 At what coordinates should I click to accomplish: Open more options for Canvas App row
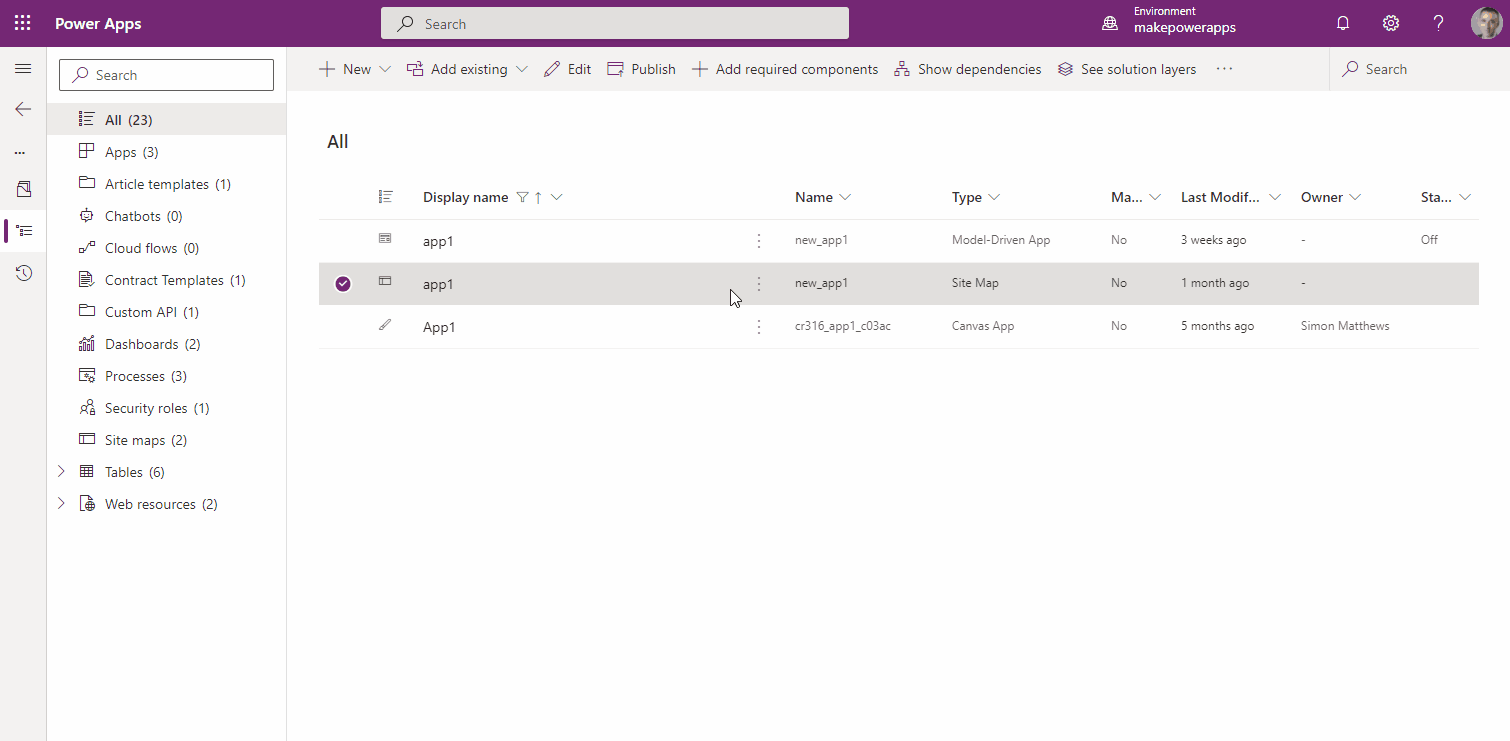click(759, 327)
